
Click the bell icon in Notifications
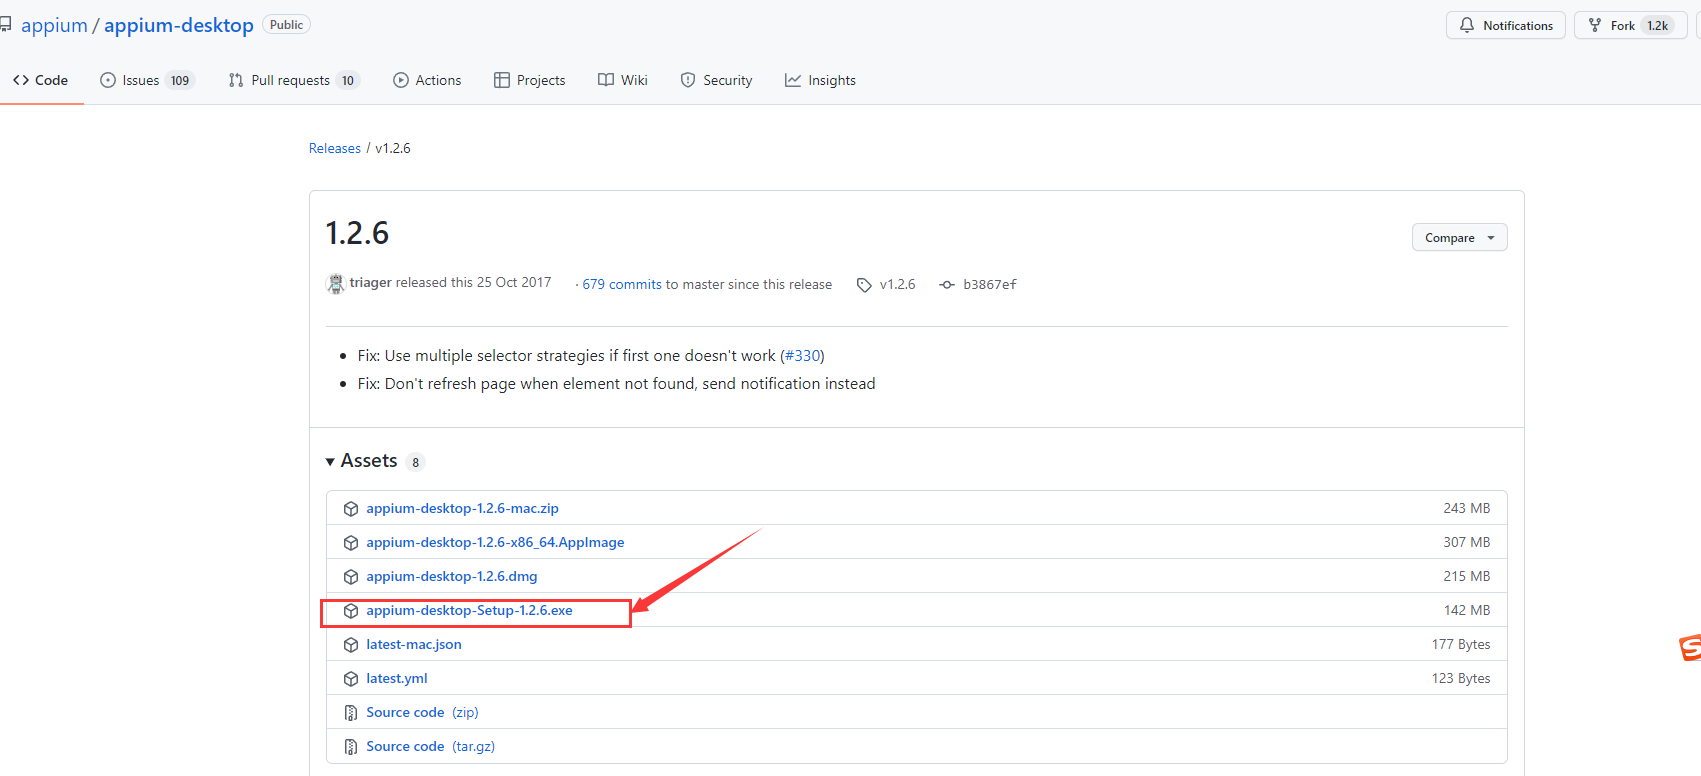(1467, 25)
